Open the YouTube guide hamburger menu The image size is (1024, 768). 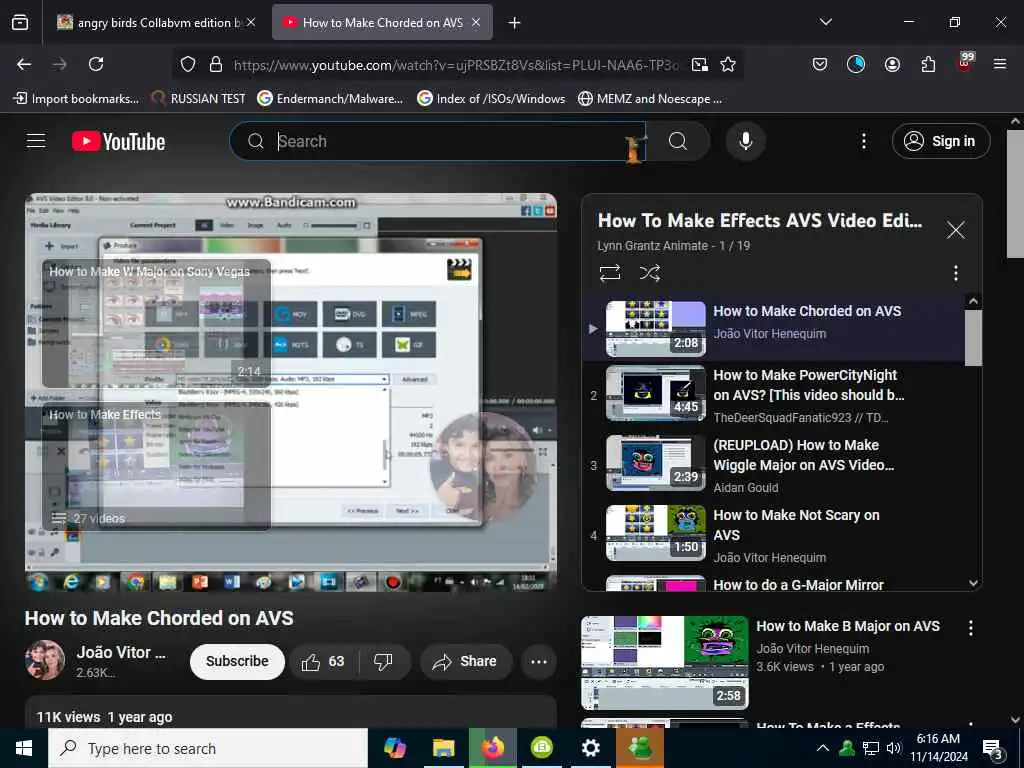(x=36, y=141)
